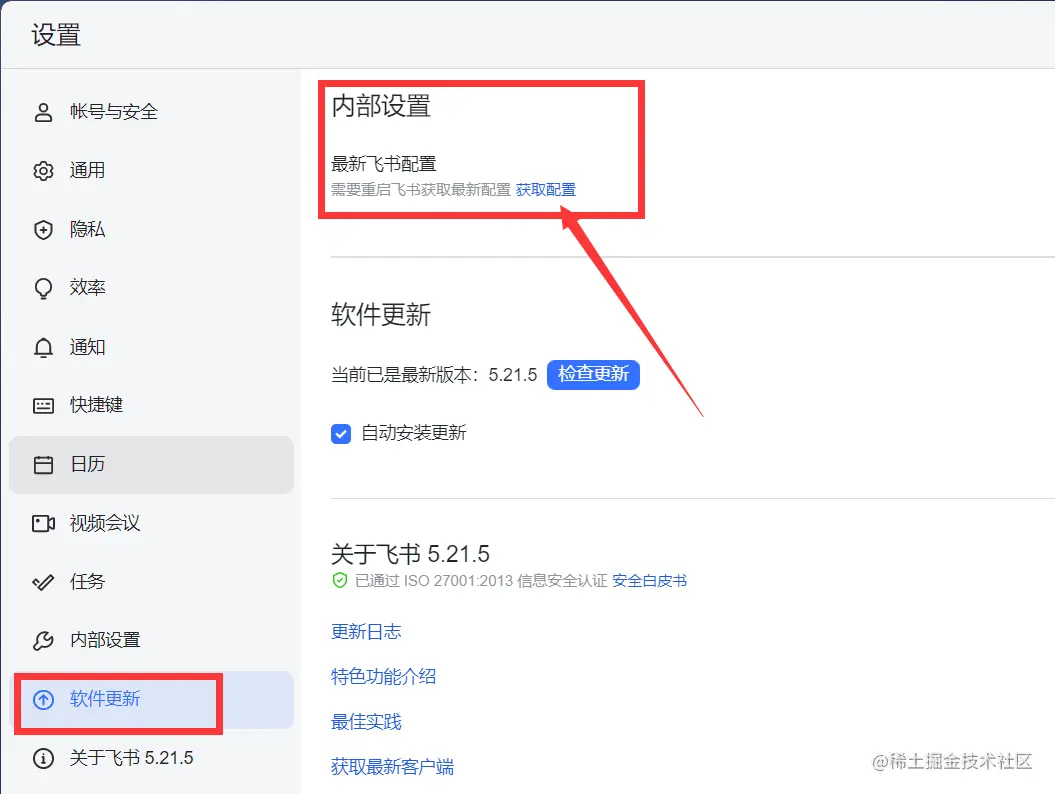The width and height of the screenshot is (1055, 794).
Task: Click the 内部设置 heading in the content panel
Action: [381, 106]
